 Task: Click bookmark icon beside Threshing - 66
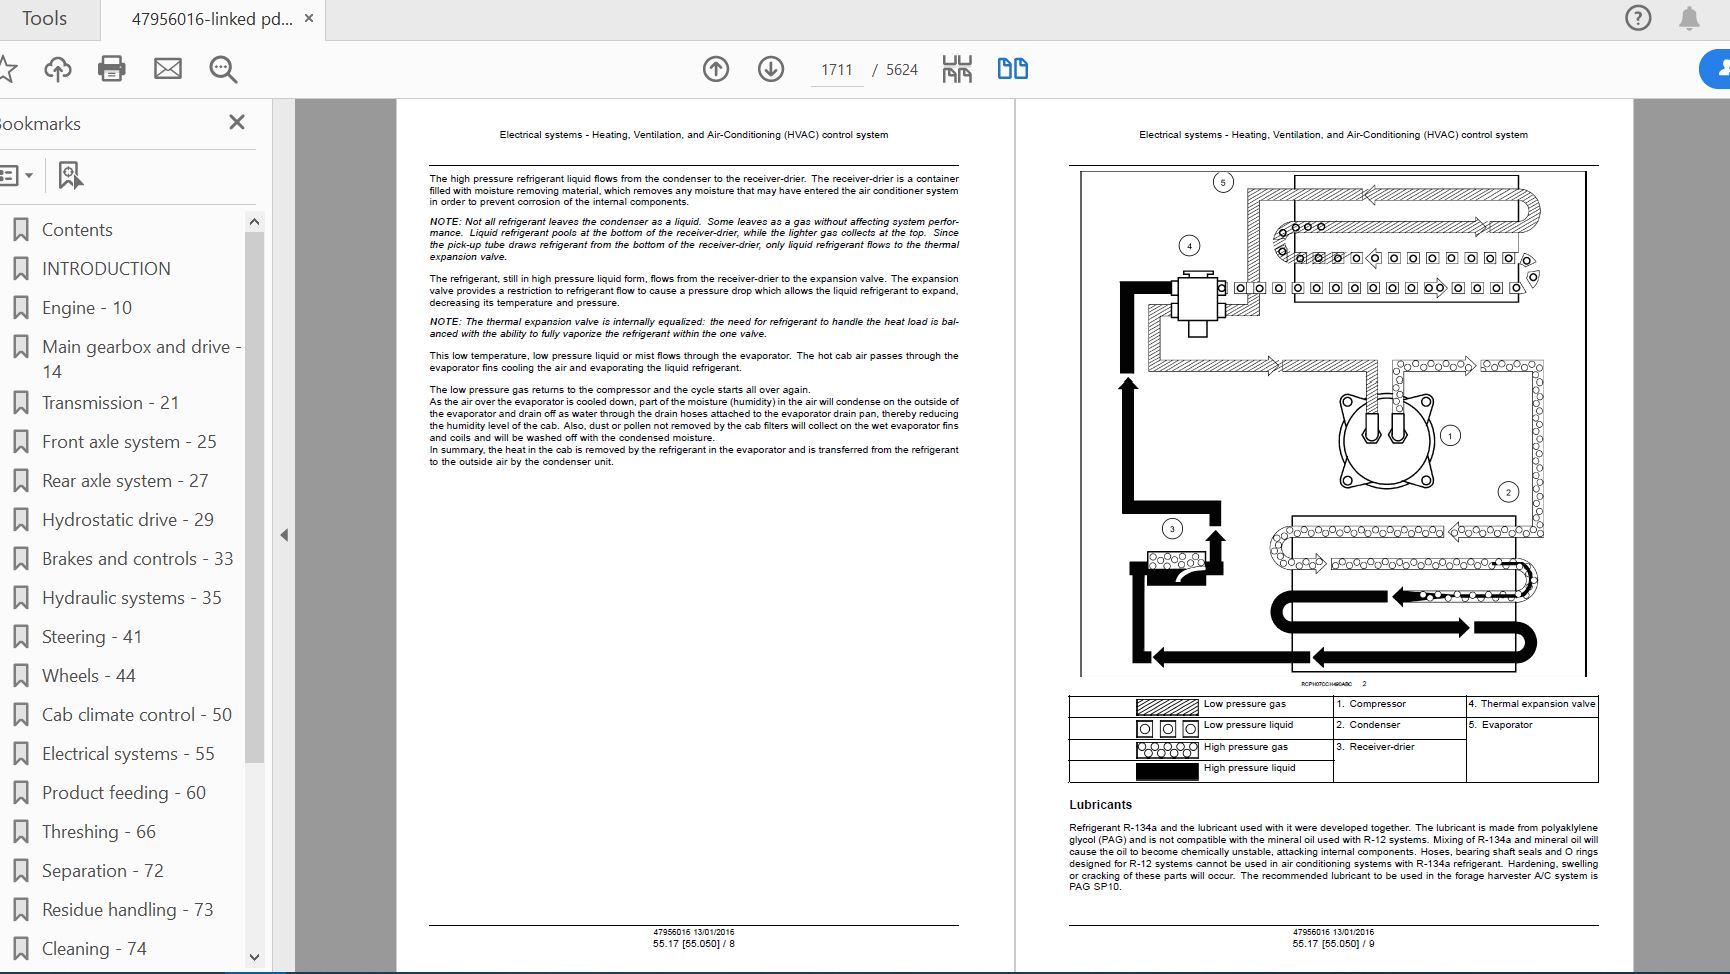20,832
